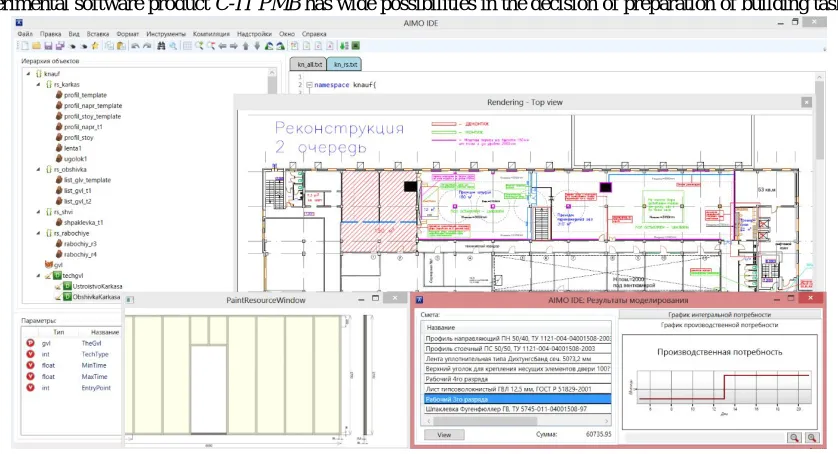The image size is (838, 454).
Task: Click the zoom-out magnifier in results graph
Action: point(794,437)
